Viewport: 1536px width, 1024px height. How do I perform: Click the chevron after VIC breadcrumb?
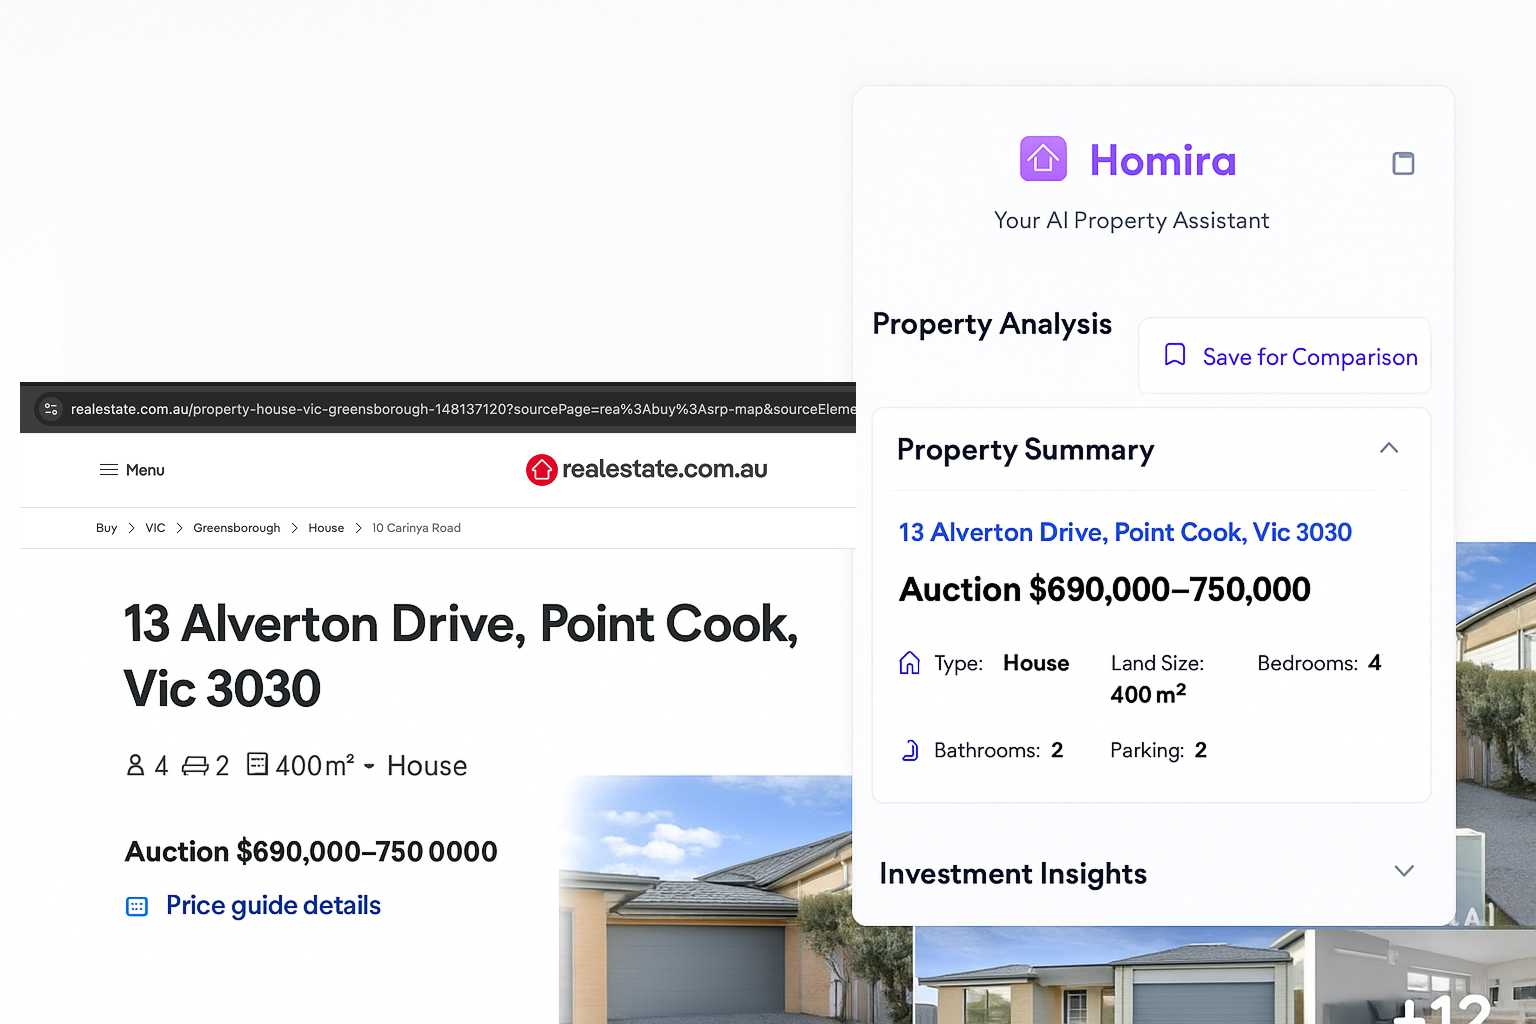[180, 528]
